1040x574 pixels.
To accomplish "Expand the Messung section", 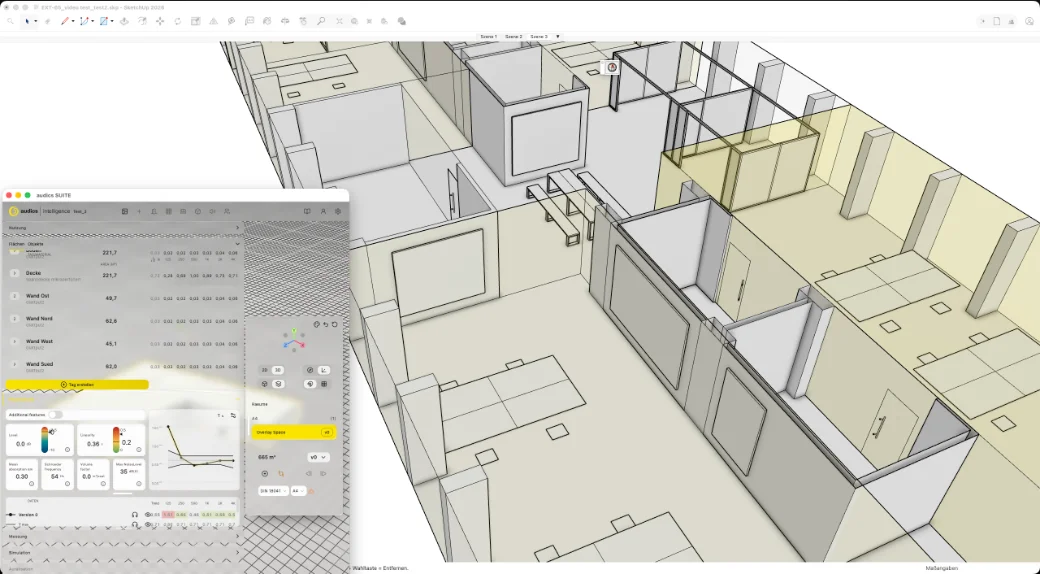I will pos(123,536).
